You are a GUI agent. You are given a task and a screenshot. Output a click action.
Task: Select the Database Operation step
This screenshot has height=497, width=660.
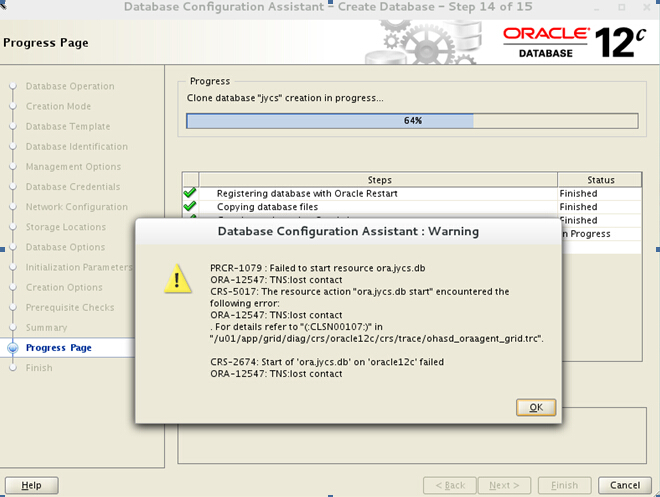click(70, 86)
